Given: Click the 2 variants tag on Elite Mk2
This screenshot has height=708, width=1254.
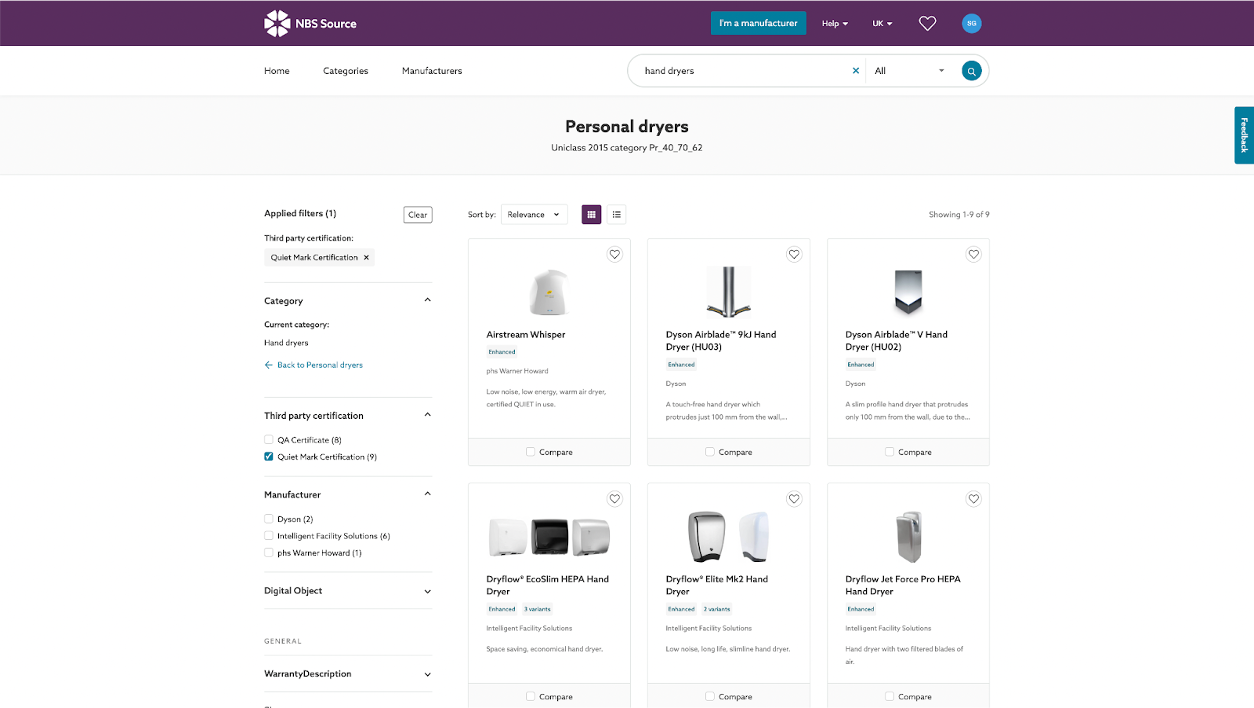Looking at the screenshot, I should pyautogui.click(x=716, y=609).
